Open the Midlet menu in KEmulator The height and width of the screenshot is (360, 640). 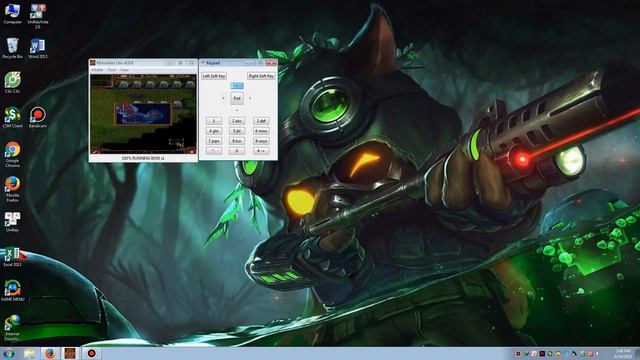coord(97,70)
